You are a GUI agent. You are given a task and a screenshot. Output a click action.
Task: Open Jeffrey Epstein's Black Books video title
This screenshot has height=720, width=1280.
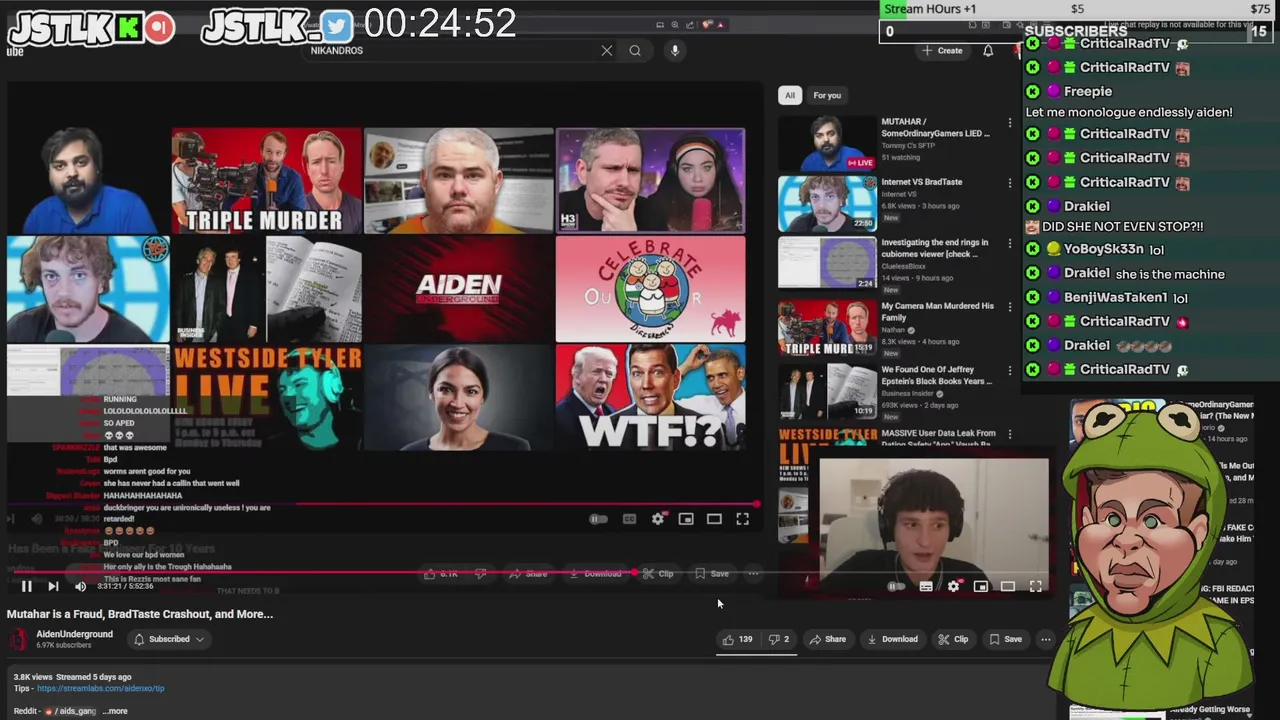click(936, 375)
